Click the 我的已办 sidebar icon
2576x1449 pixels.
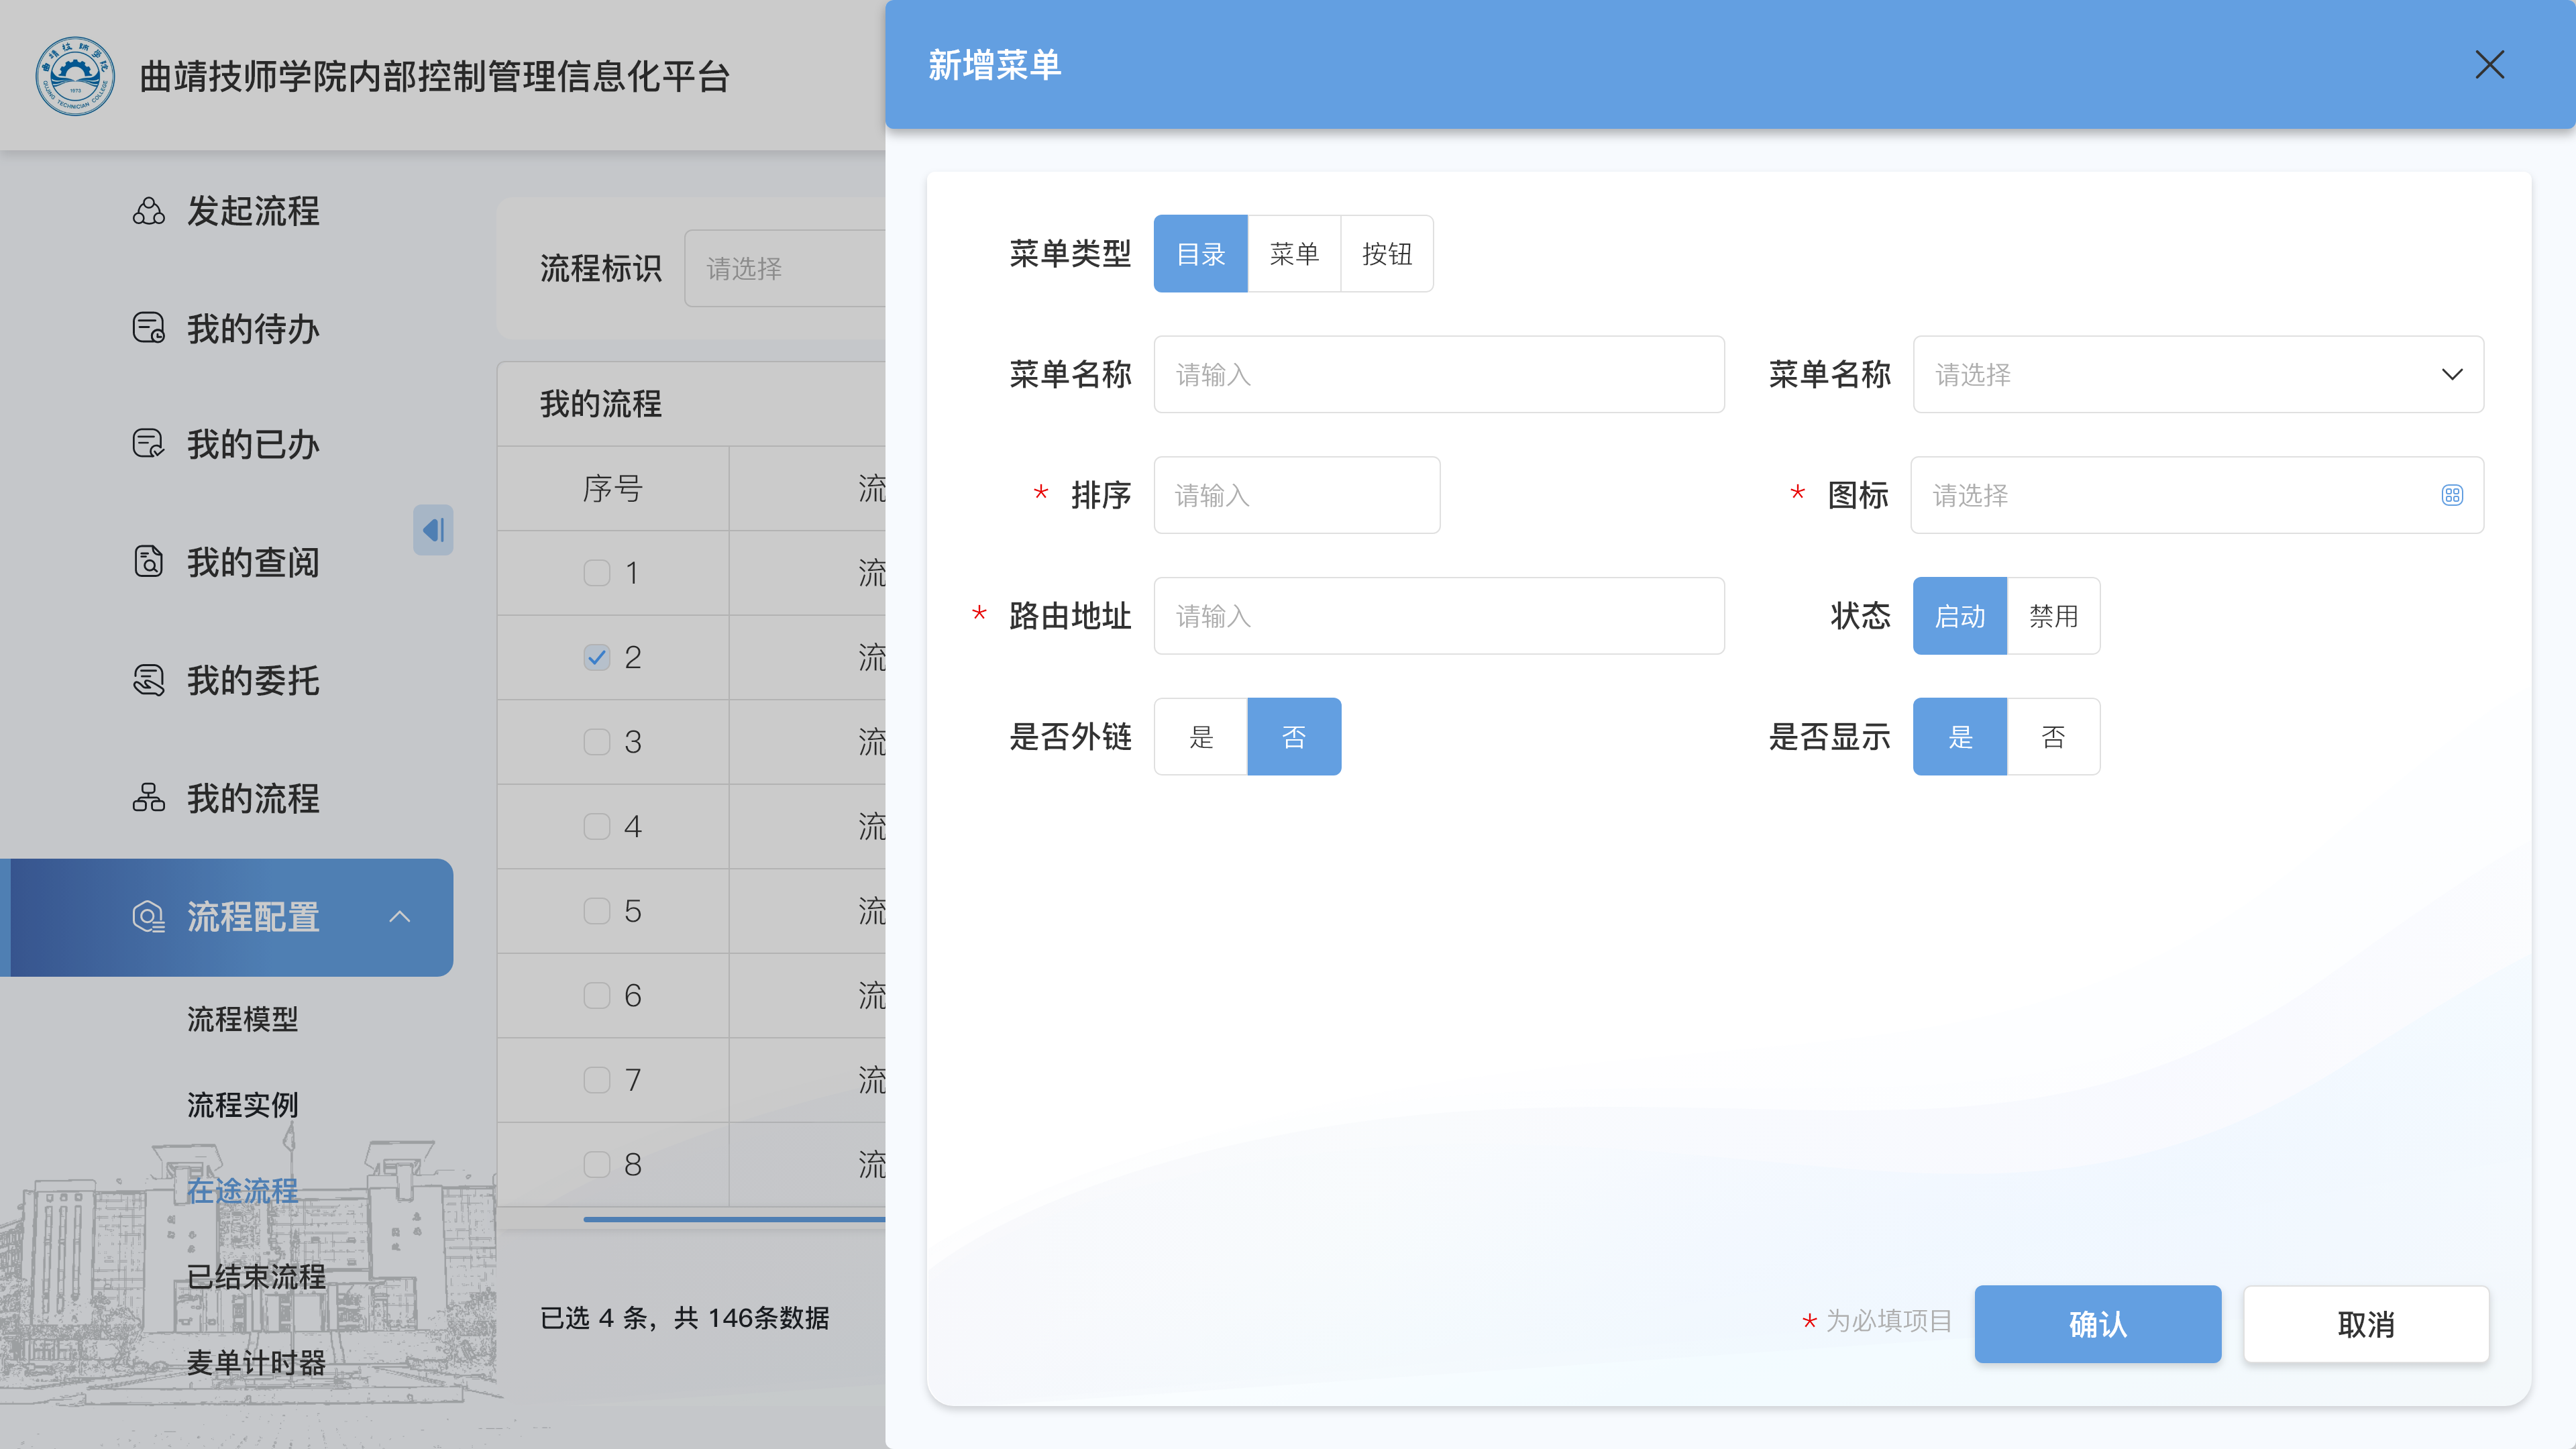[x=149, y=444]
